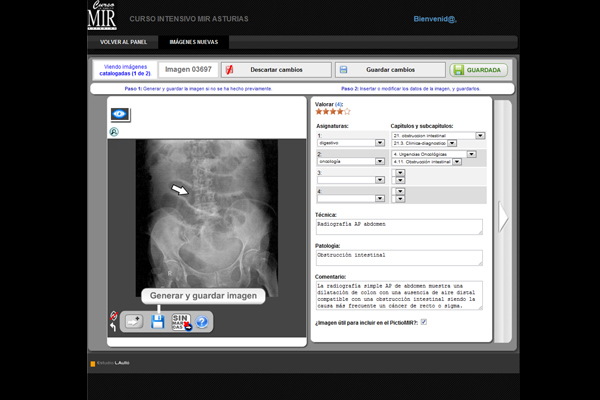This screenshot has width=600, height=400.
Task: Rate the image five stars
Action: (x=347, y=112)
